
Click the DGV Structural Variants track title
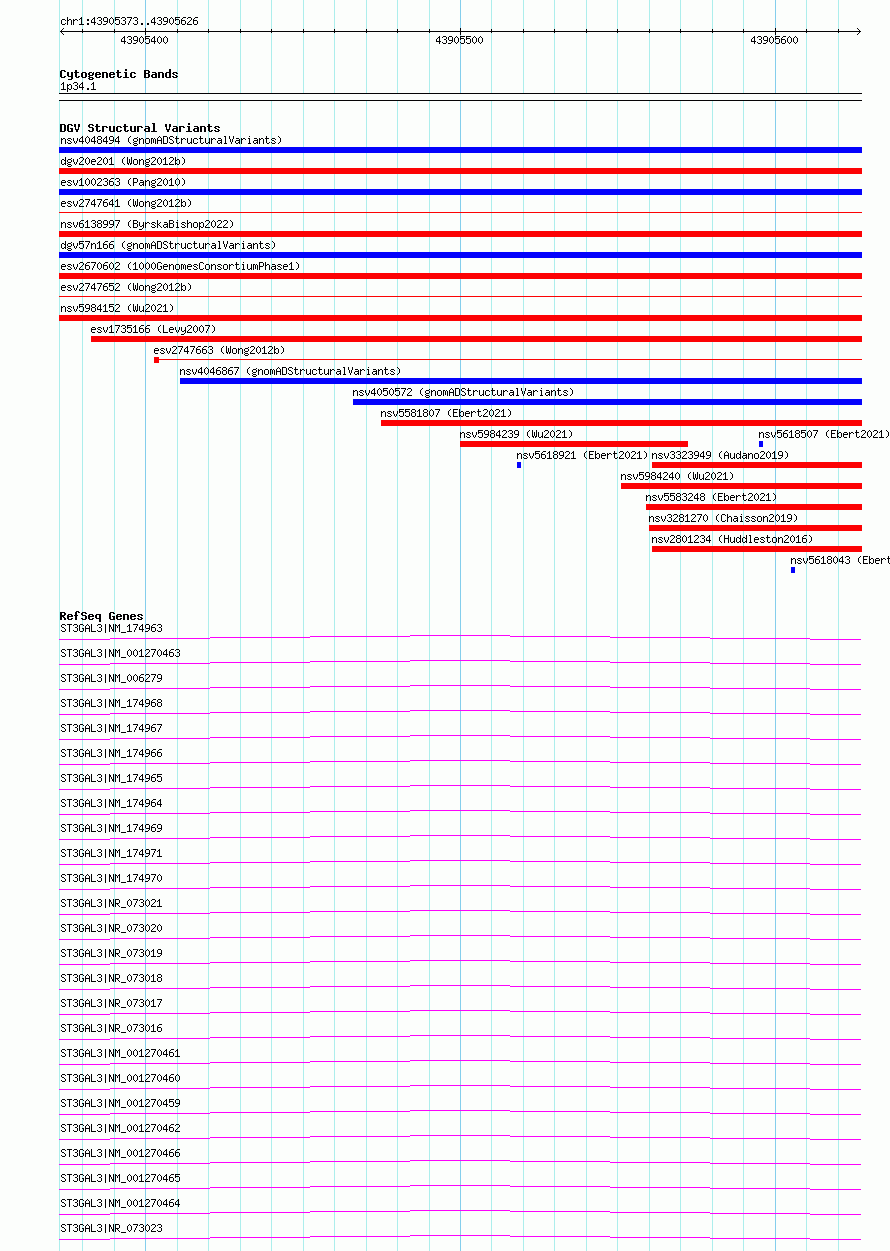coord(140,128)
